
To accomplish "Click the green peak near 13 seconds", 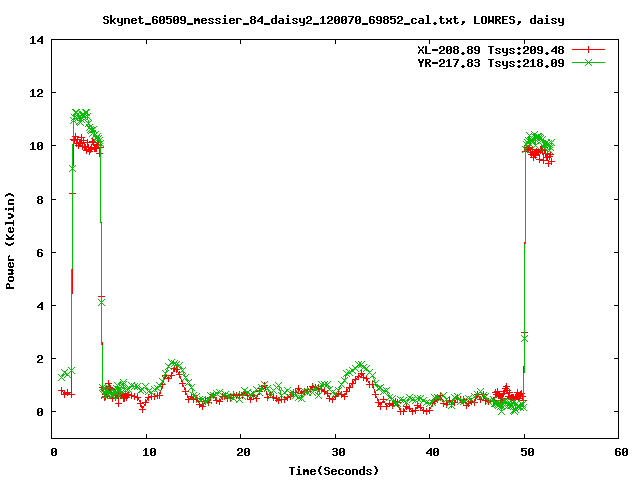I will click(x=174, y=363).
